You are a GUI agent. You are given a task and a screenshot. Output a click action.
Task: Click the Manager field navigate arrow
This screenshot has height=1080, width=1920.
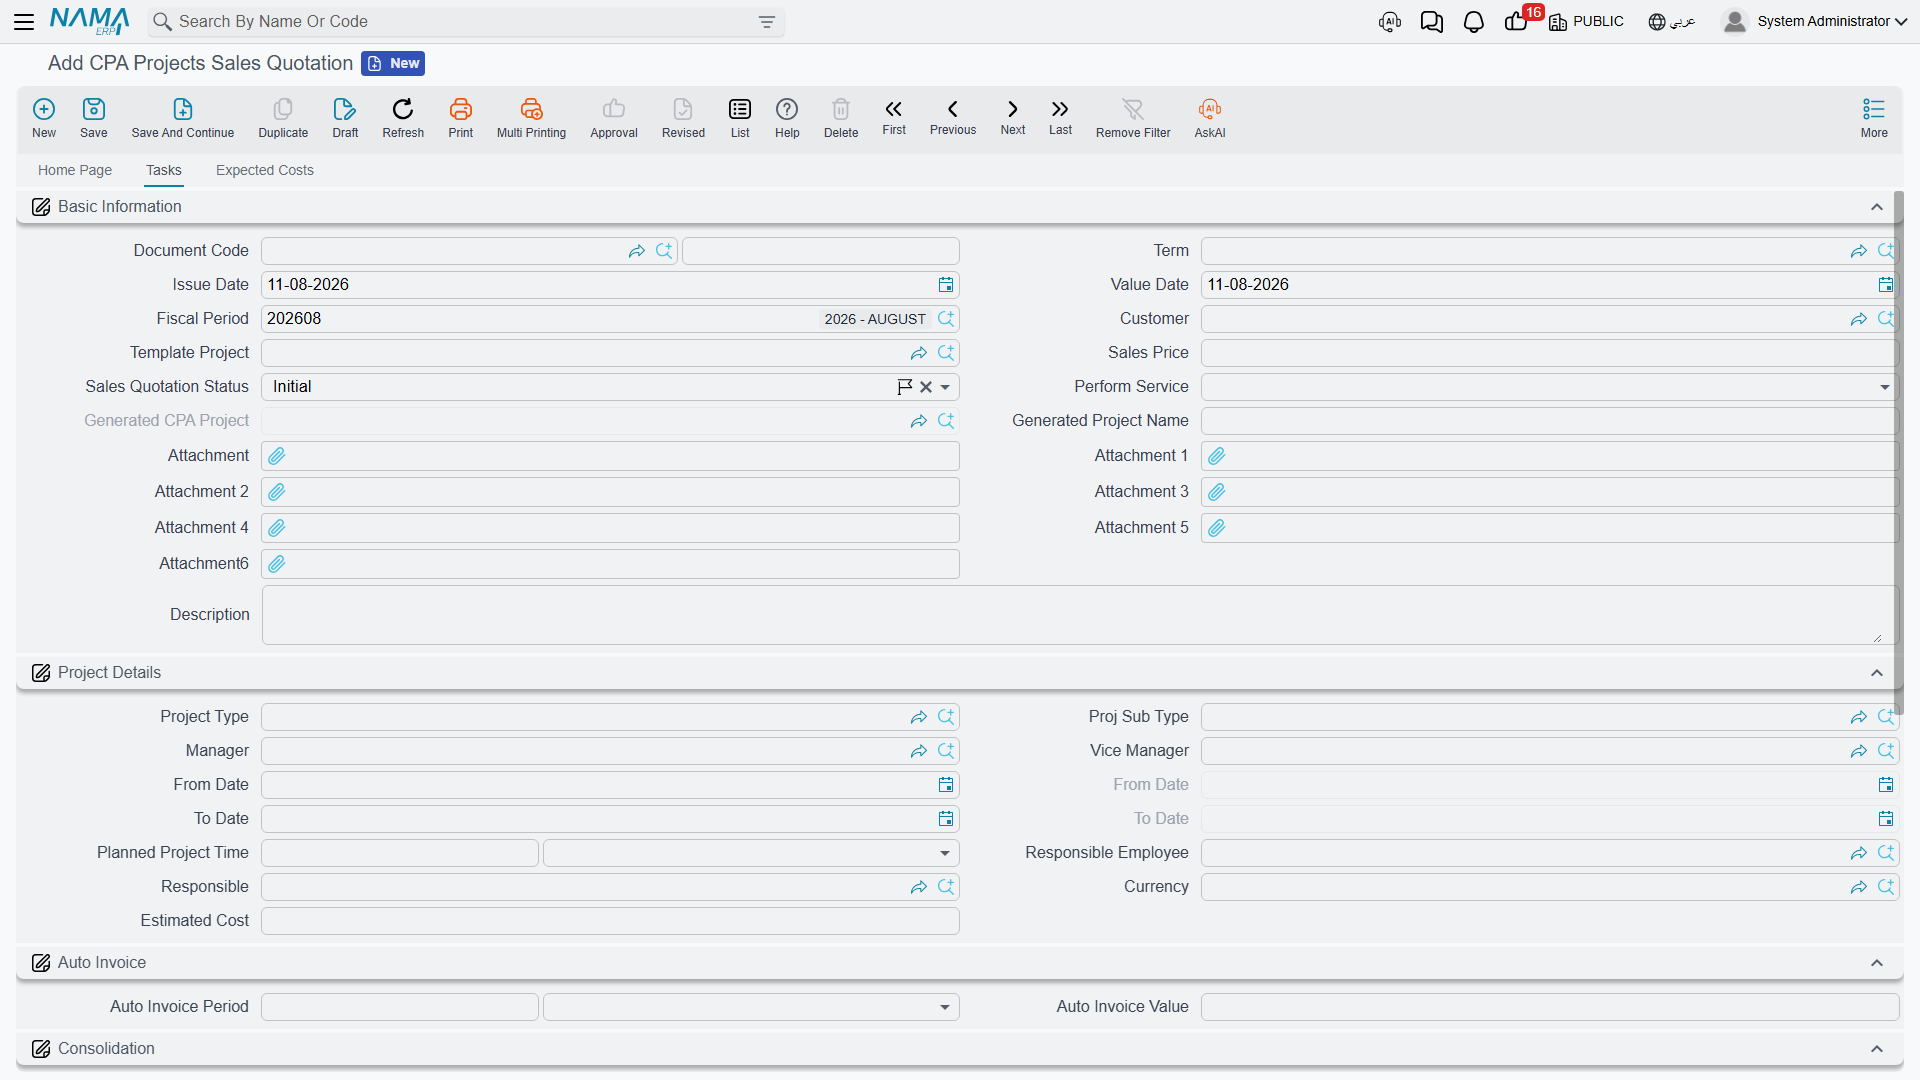point(919,751)
